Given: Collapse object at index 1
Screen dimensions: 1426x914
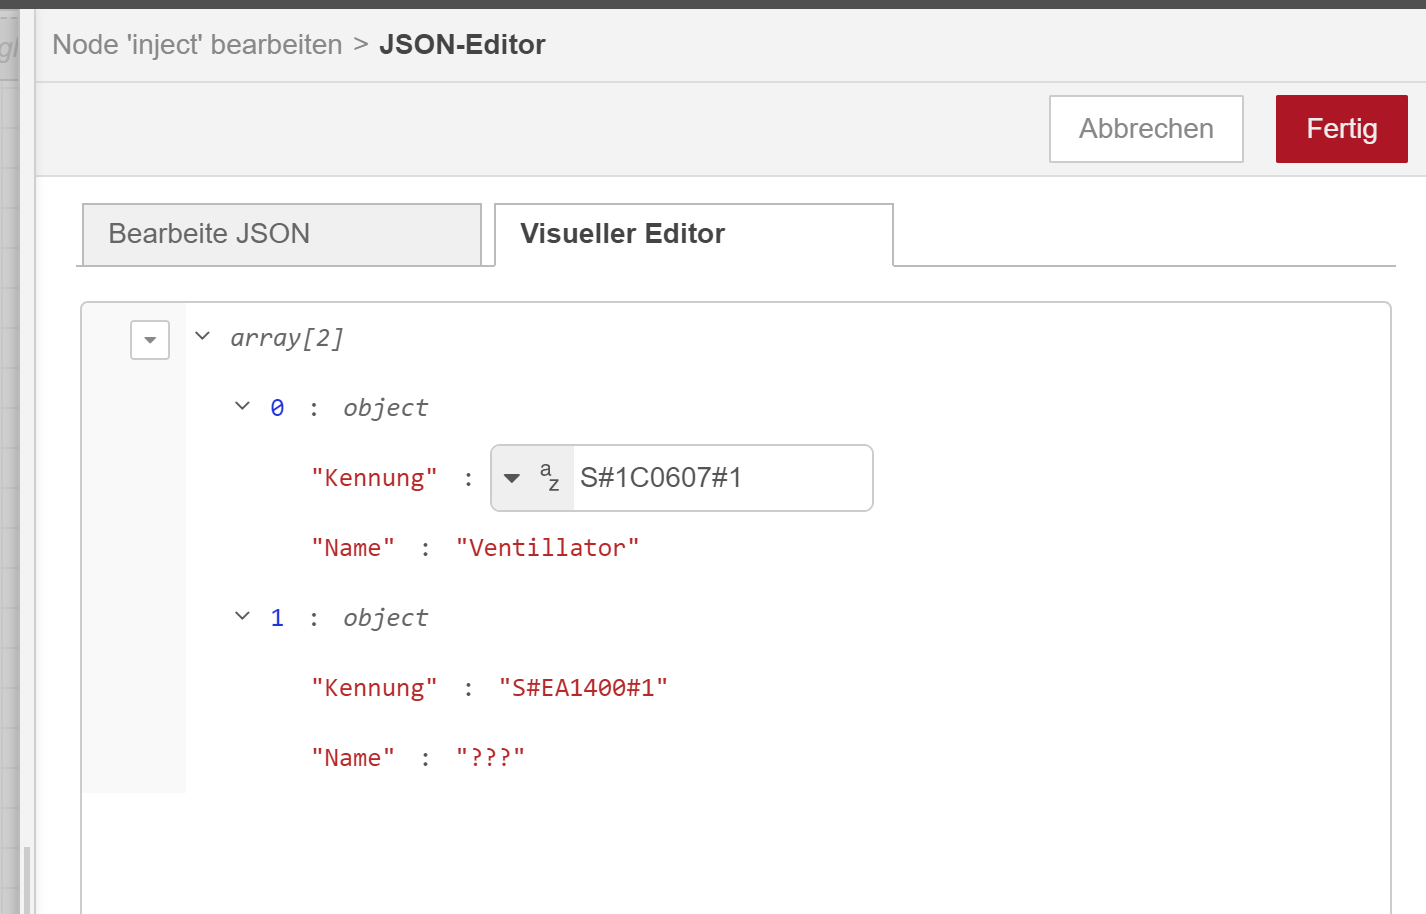Looking at the screenshot, I should [242, 616].
